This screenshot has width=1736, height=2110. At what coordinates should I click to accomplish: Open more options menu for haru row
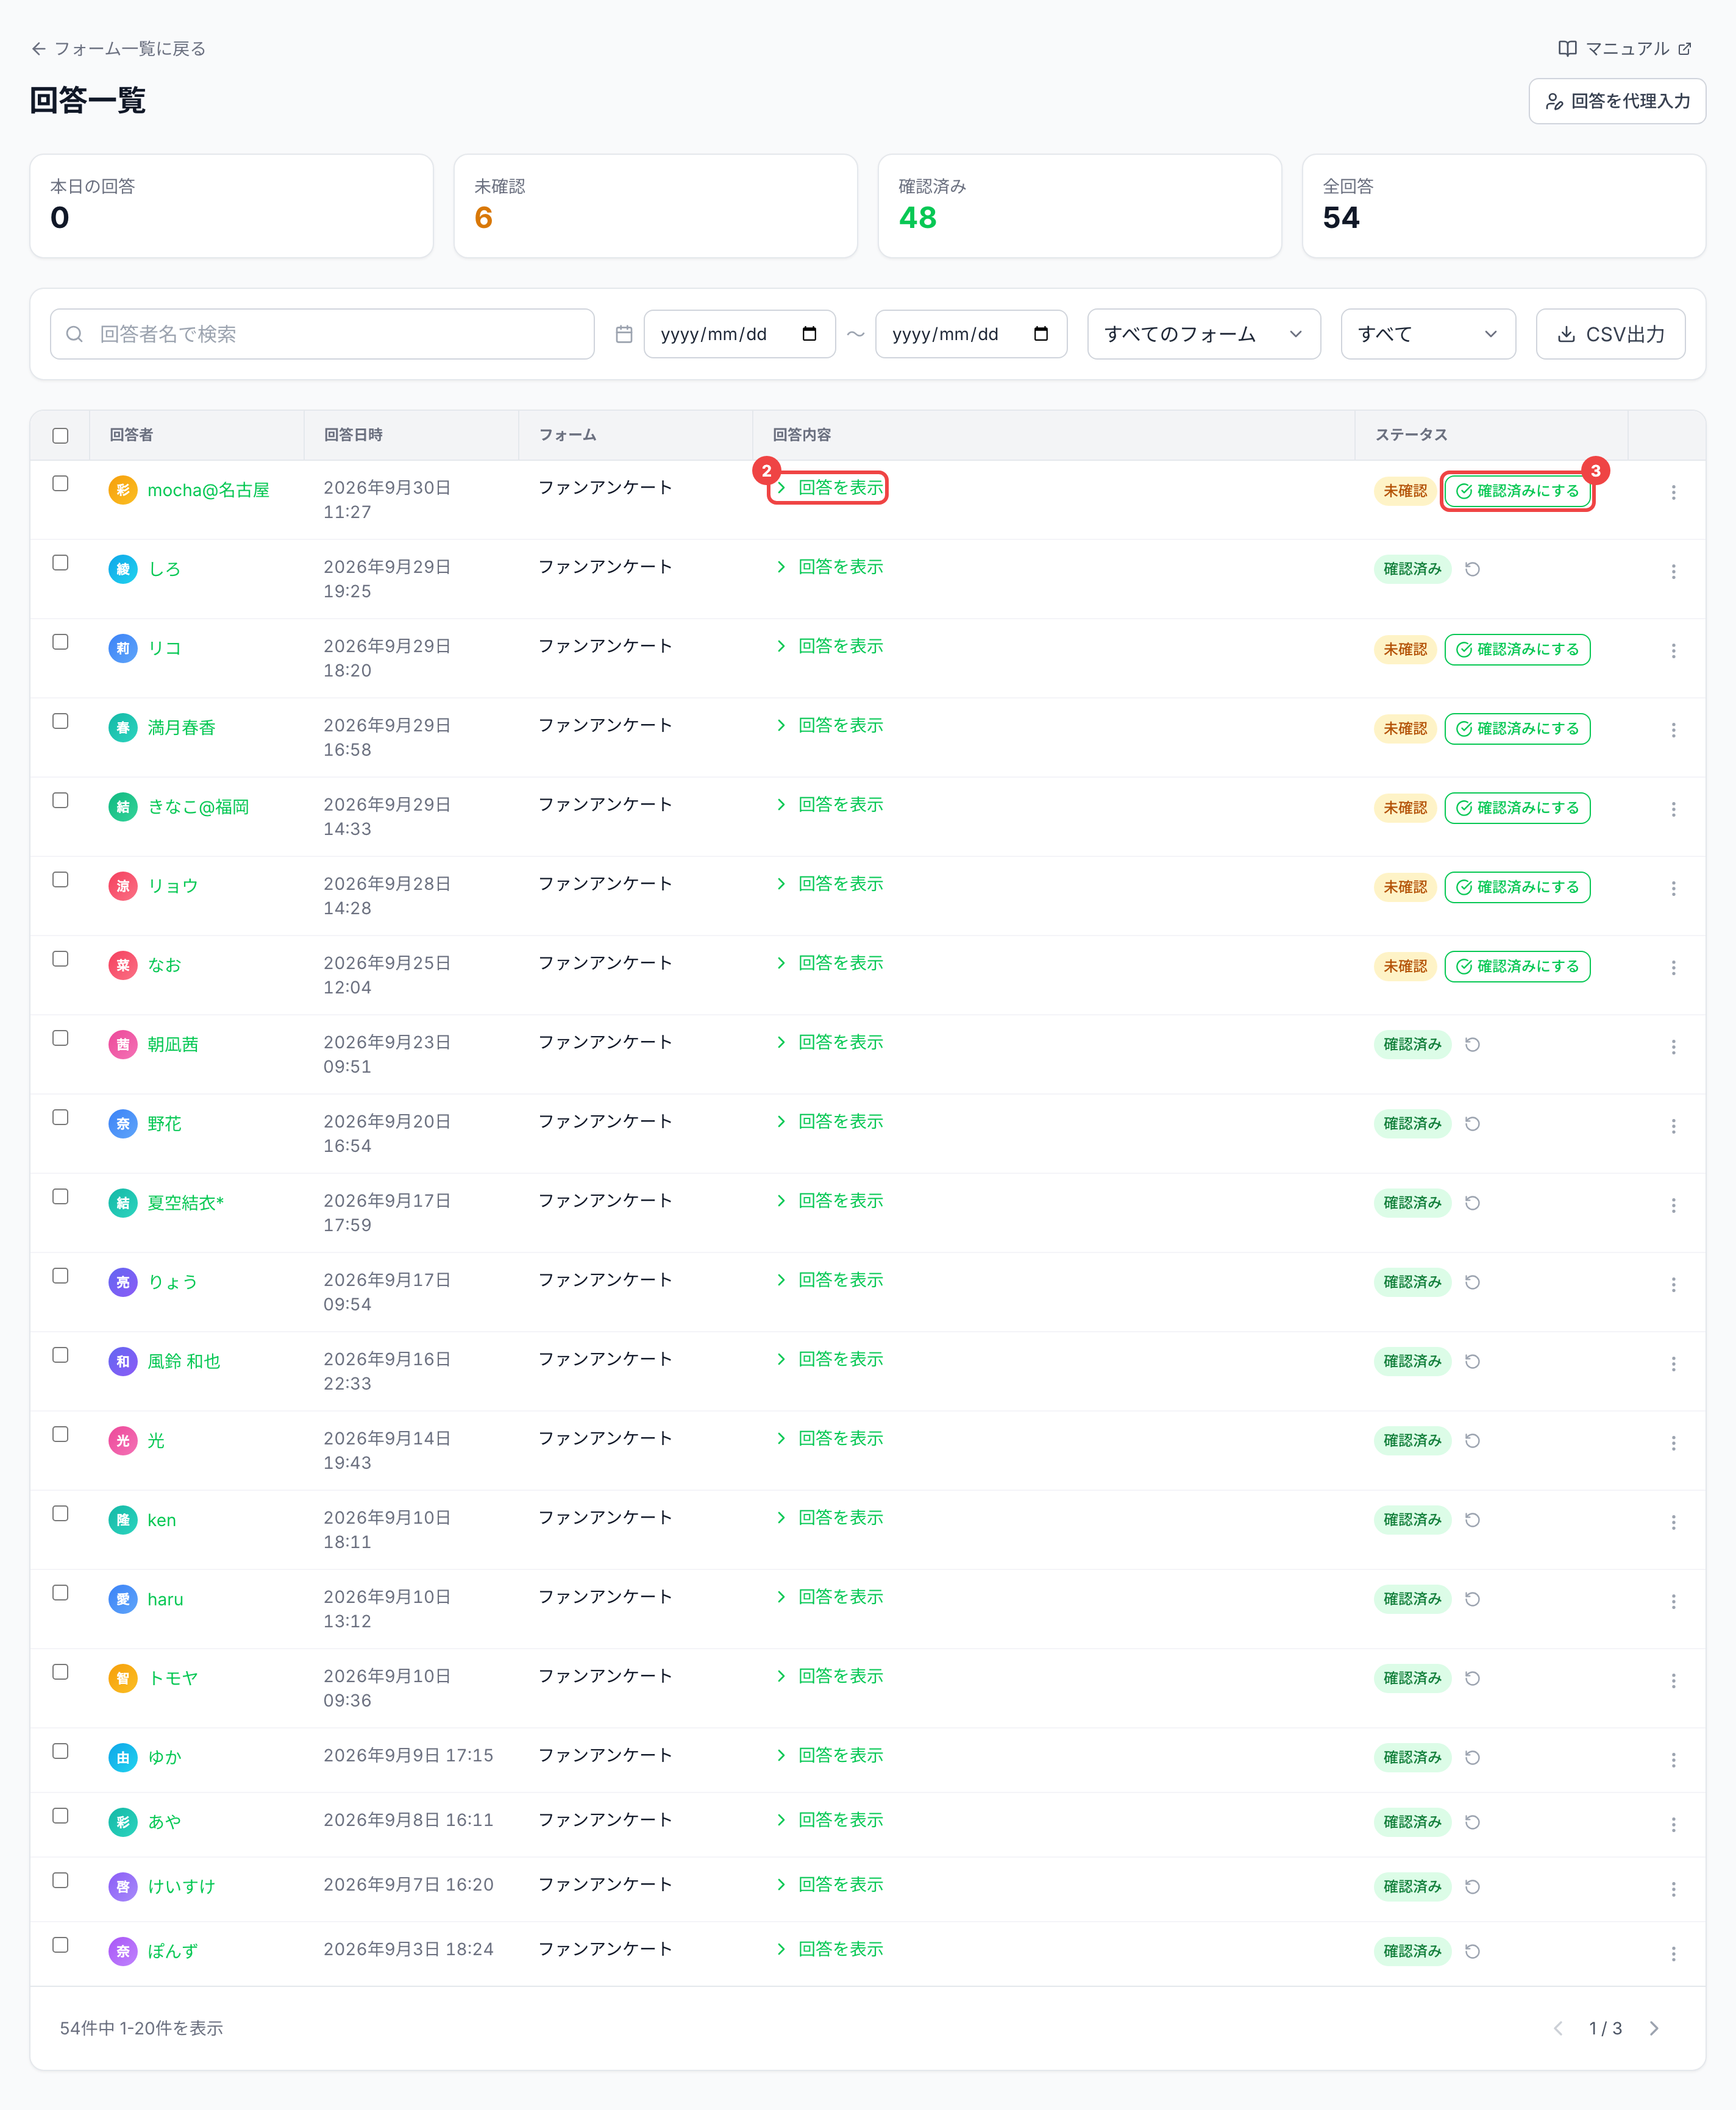pyautogui.click(x=1673, y=1601)
